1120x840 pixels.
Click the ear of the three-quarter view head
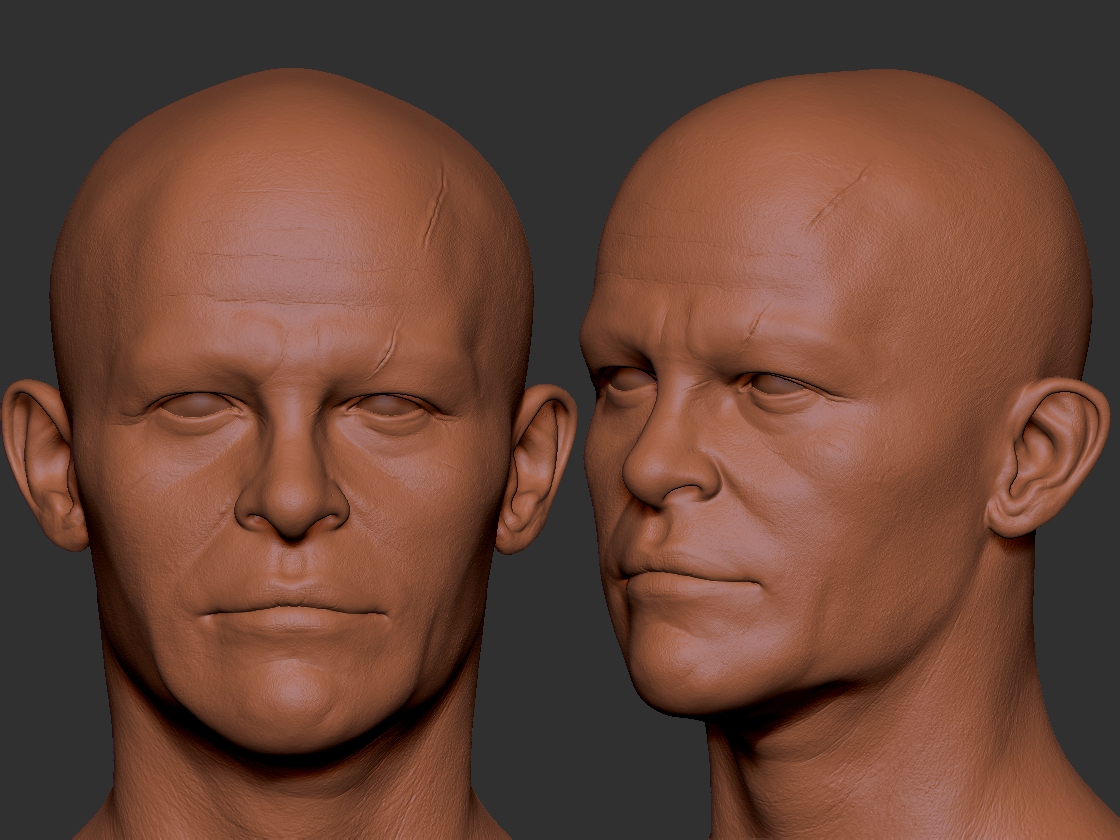coord(1043,459)
